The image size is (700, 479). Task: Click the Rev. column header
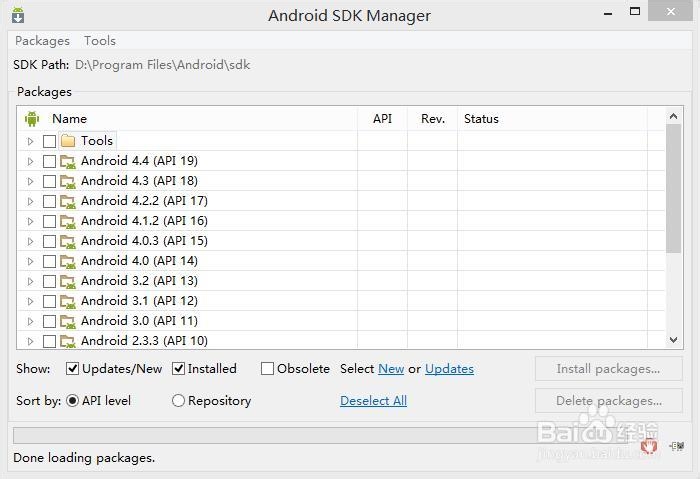tap(433, 119)
